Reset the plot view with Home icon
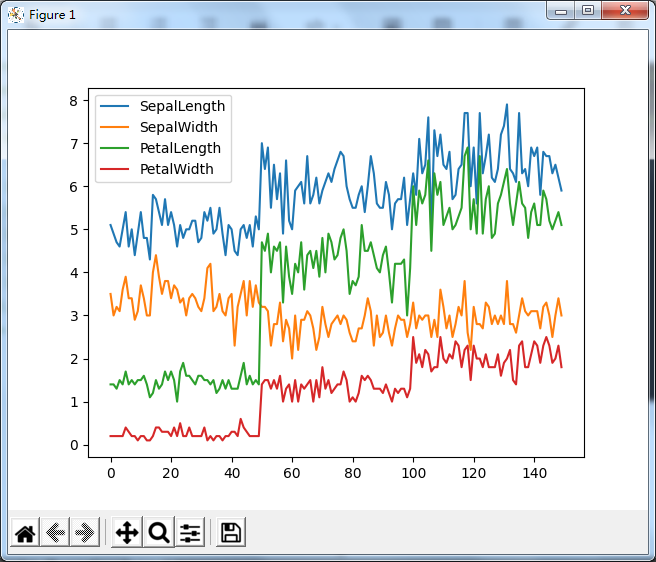Image resolution: width=656 pixels, height=562 pixels. [25, 532]
